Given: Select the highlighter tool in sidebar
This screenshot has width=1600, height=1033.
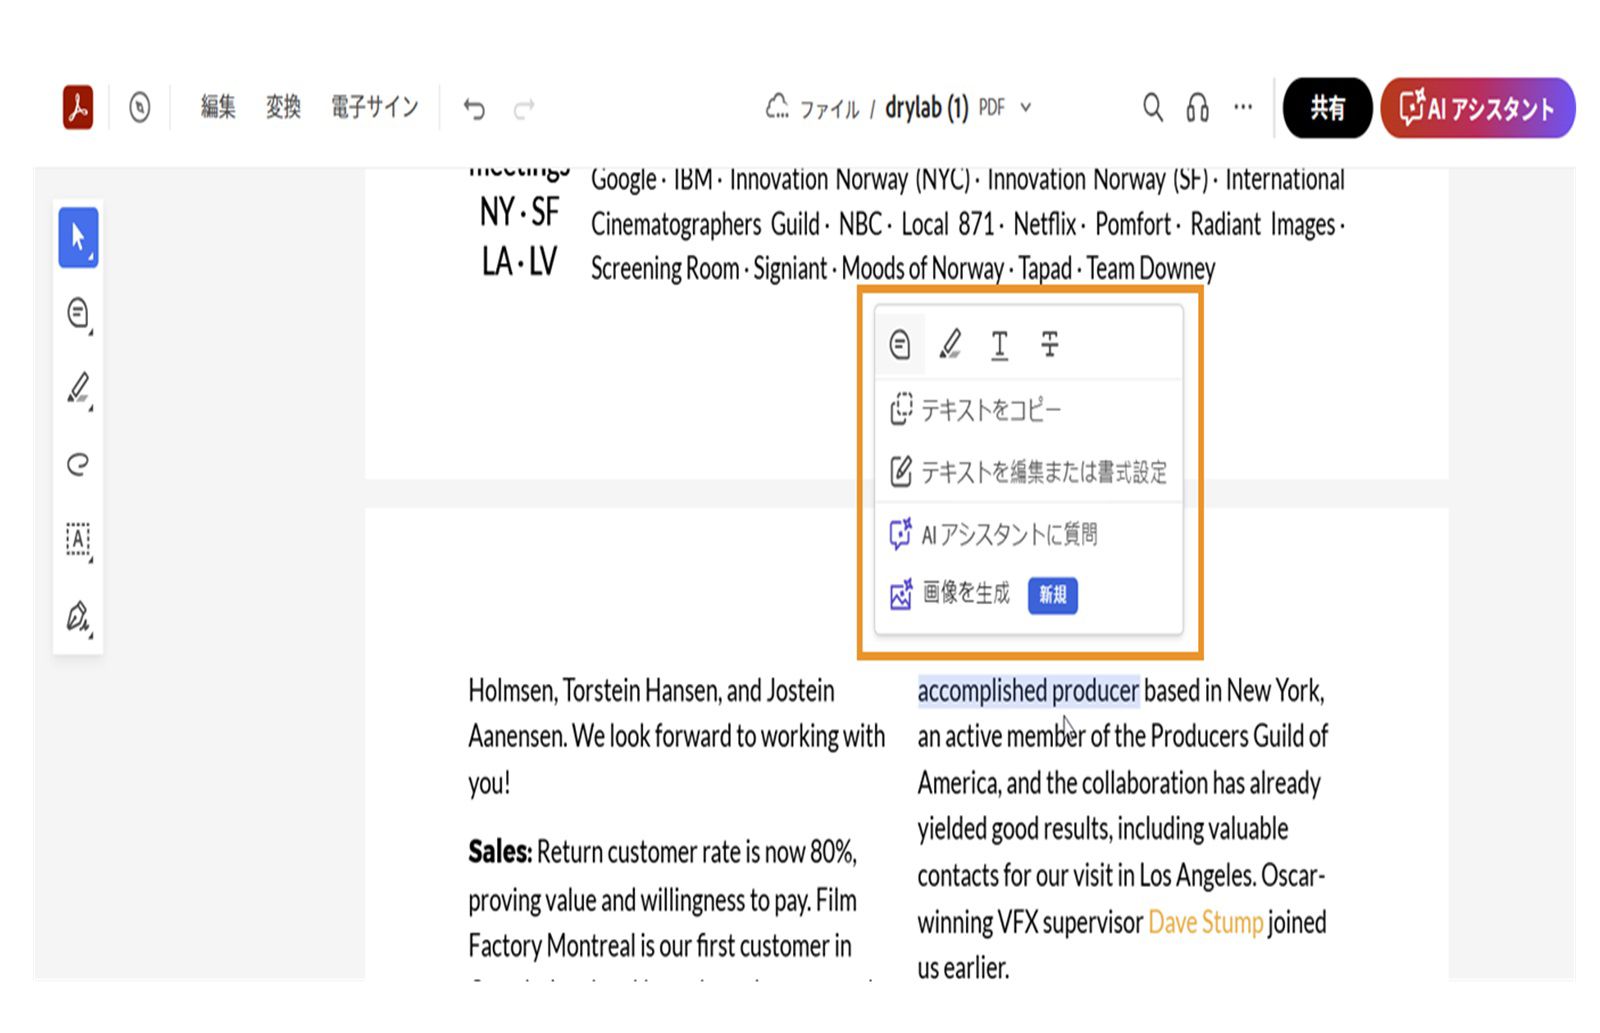Looking at the screenshot, I should tap(78, 388).
